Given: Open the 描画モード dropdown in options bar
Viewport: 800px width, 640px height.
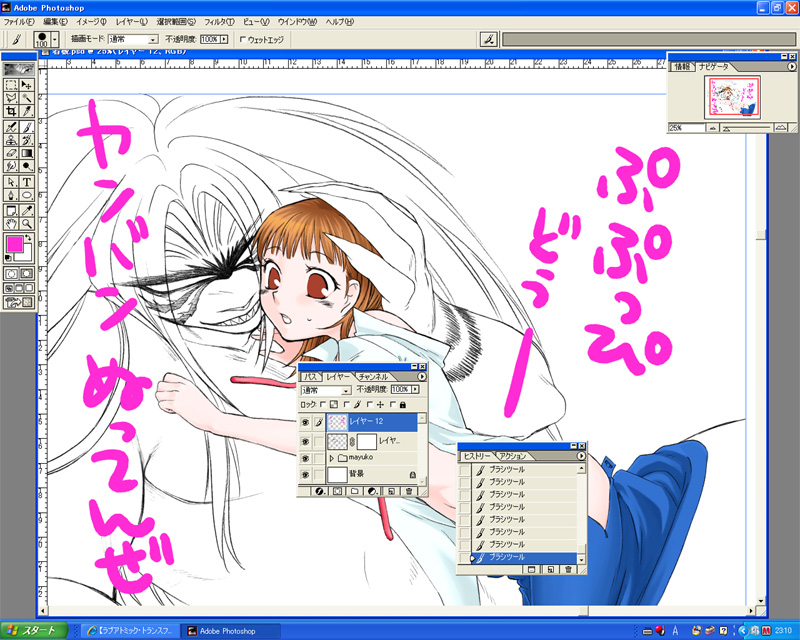Looking at the screenshot, I should [133, 39].
